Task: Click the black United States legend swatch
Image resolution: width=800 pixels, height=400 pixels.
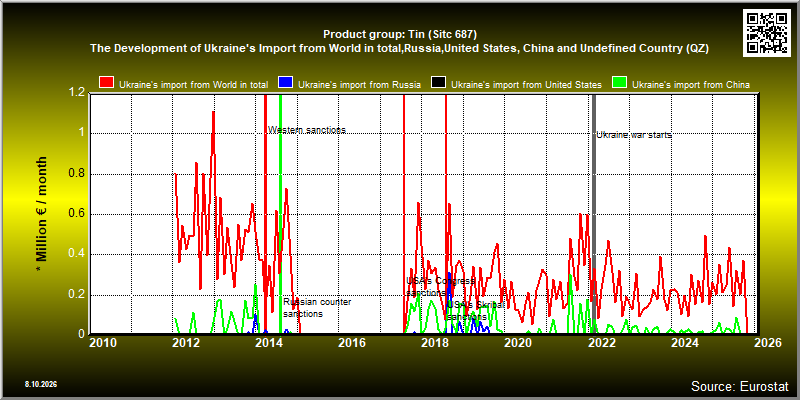Action: point(439,84)
